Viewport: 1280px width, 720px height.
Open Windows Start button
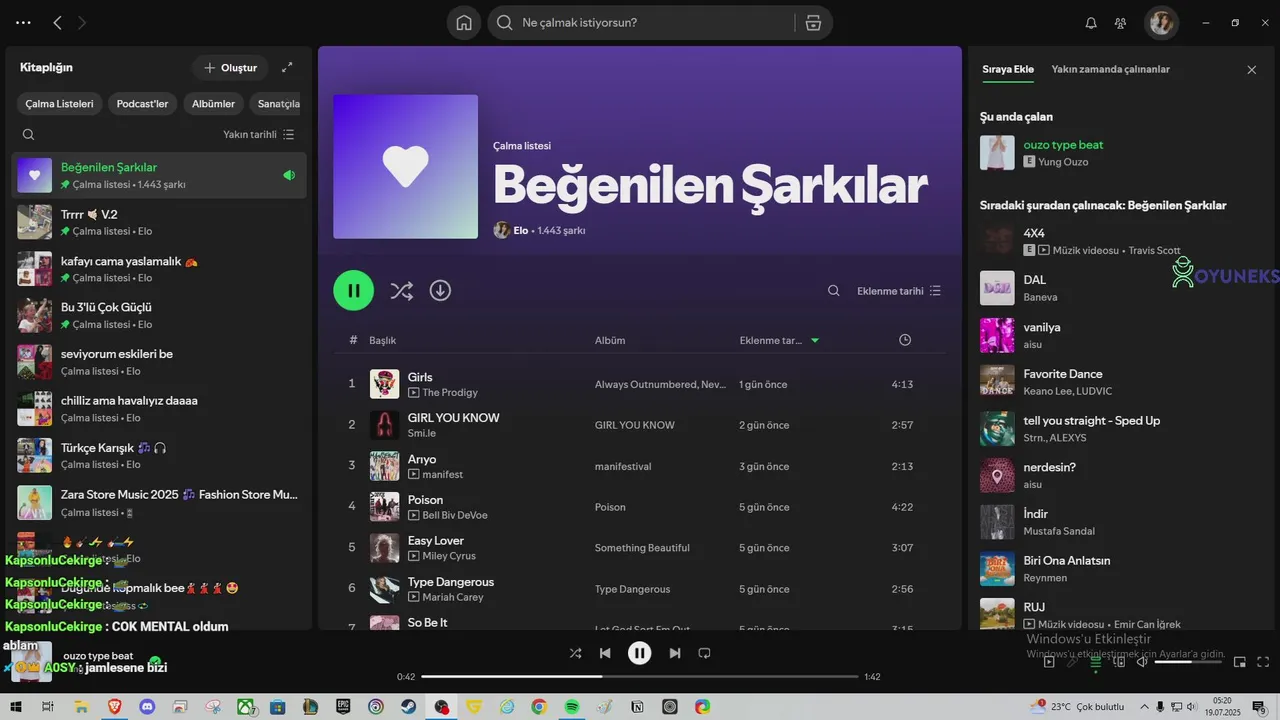pyautogui.click(x=14, y=706)
